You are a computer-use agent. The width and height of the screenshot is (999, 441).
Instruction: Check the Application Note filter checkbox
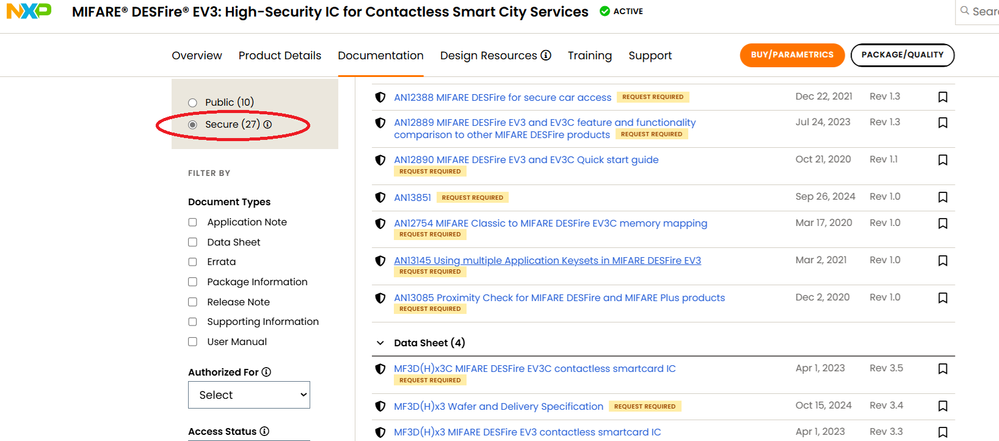[x=193, y=223]
